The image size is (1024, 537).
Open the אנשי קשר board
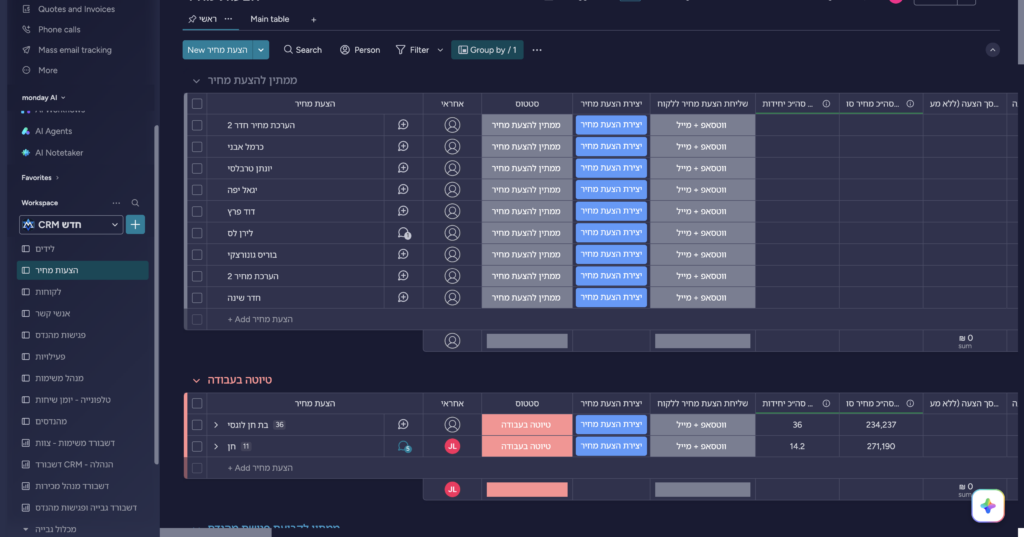pos(53,313)
